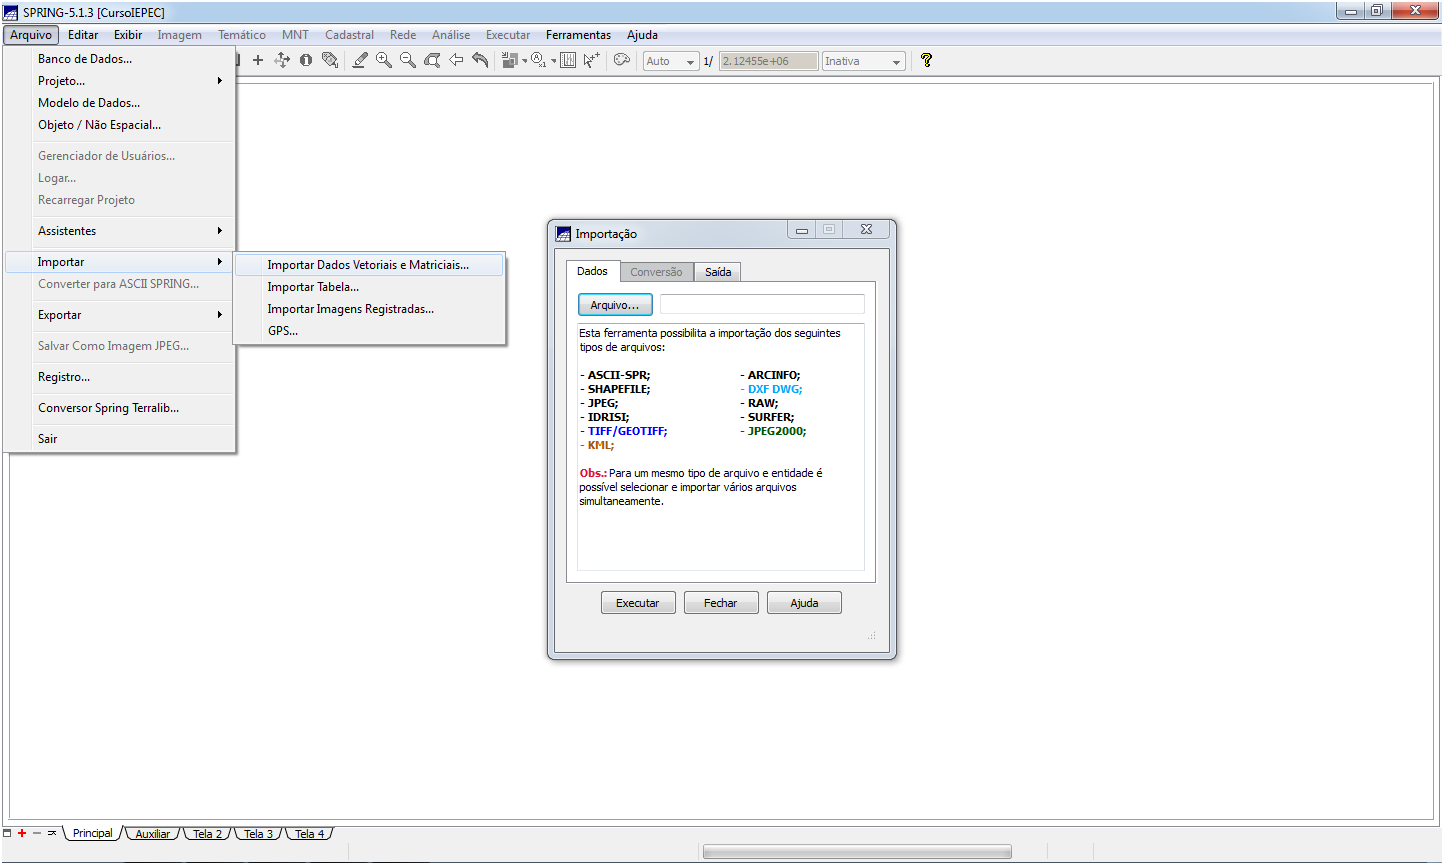1444x863 pixels.
Task: Open the Exibir menu
Action: (x=128, y=35)
